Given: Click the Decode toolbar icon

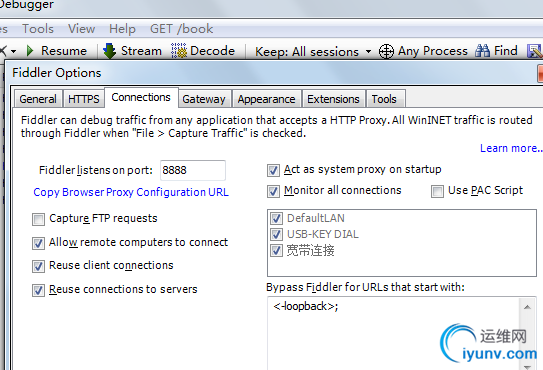Looking at the screenshot, I should click(x=179, y=51).
